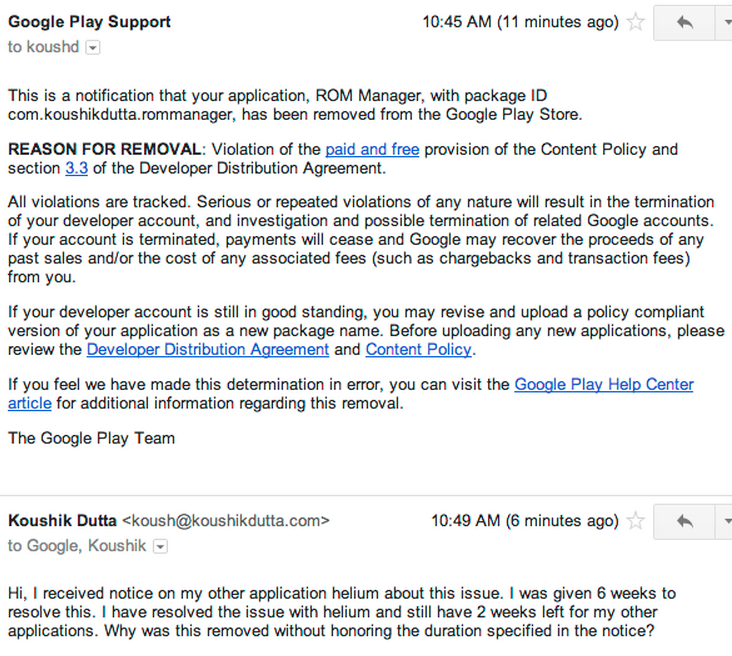The width and height of the screenshot is (732, 656).
Task: Reply to the Koushik Dutta message
Action: [684, 521]
